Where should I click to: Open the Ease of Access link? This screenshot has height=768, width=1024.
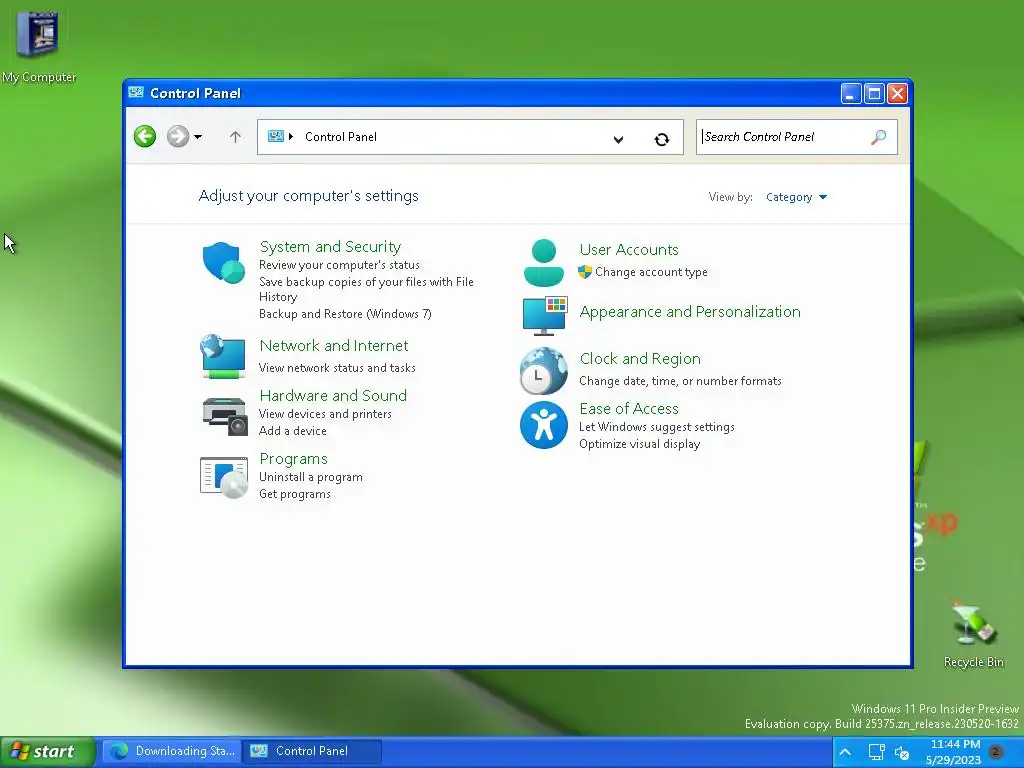coord(629,408)
